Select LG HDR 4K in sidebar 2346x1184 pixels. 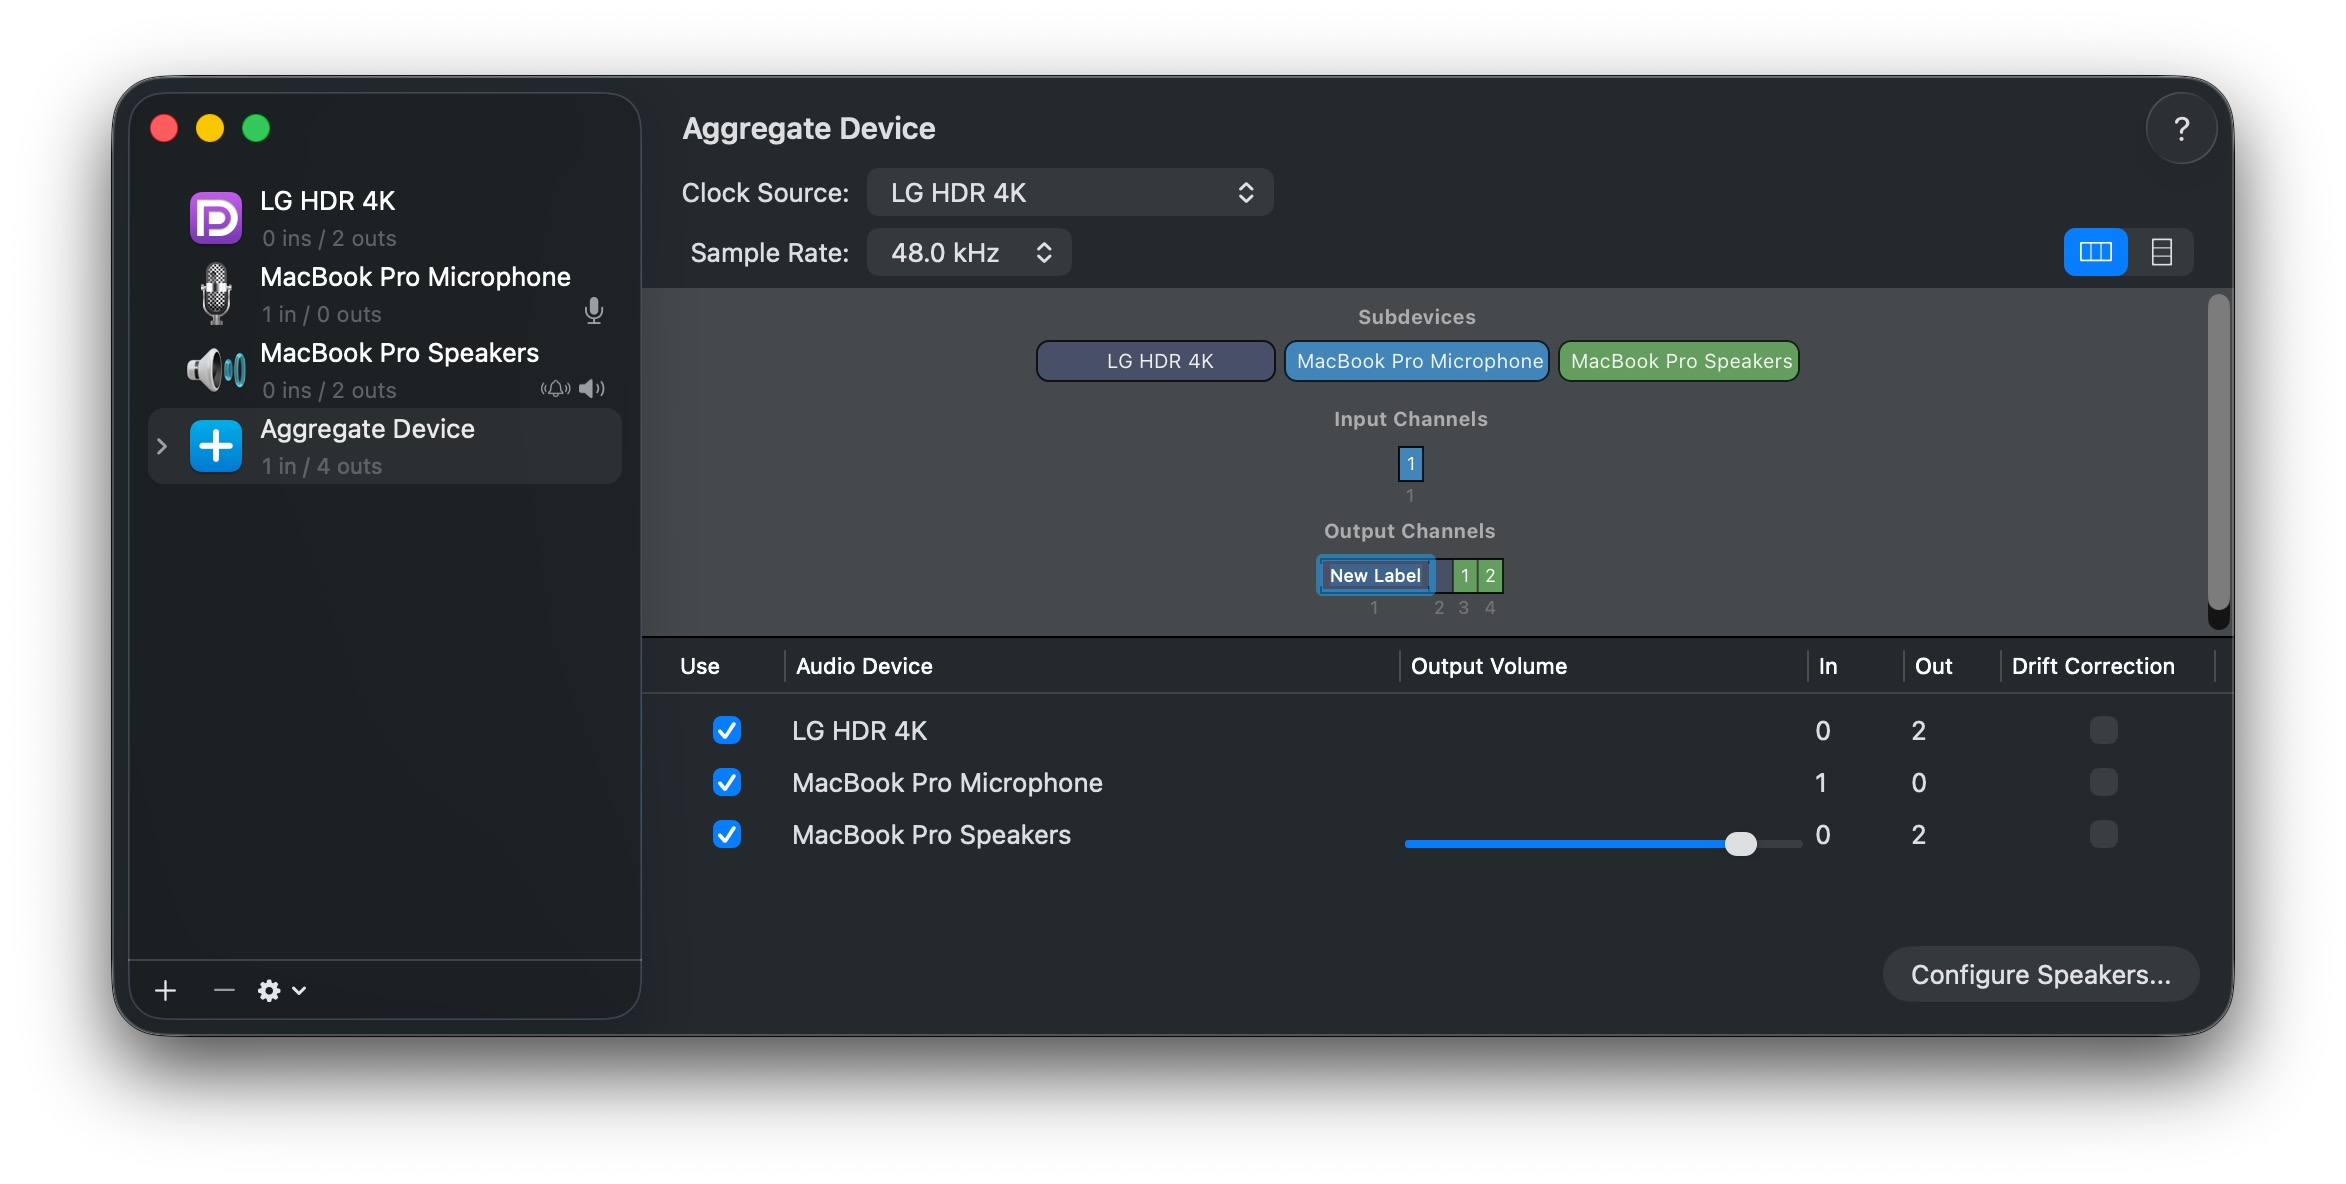385,218
